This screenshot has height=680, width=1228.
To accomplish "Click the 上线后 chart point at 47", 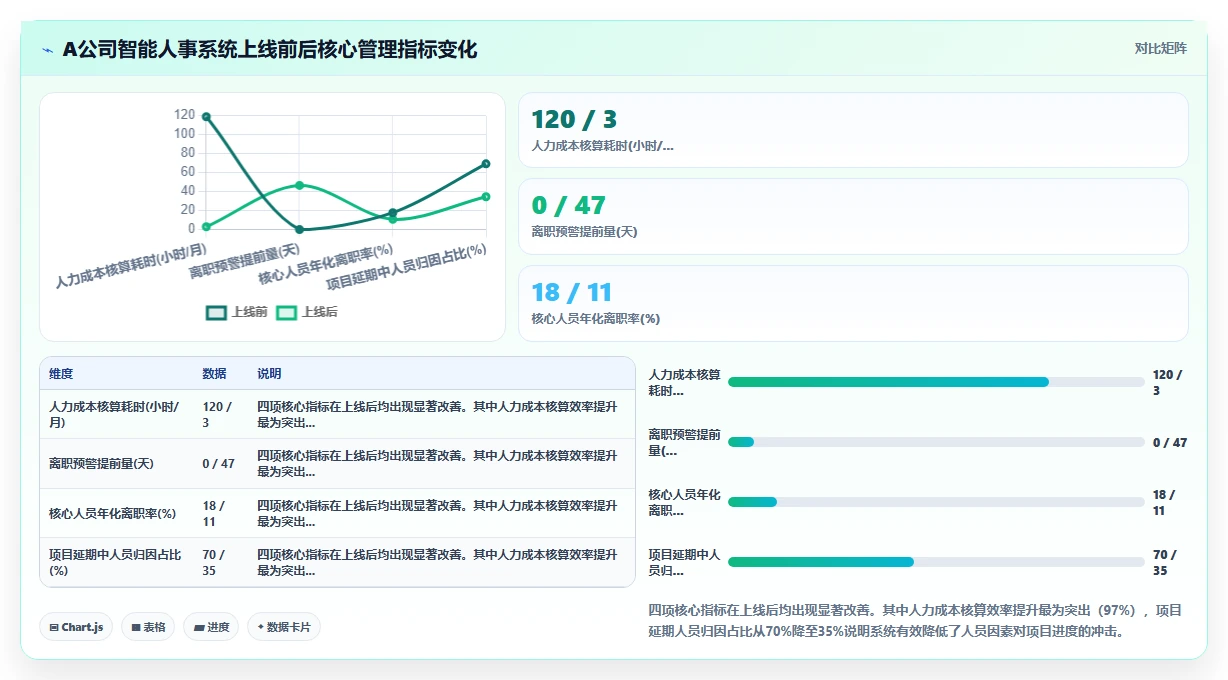I will [299, 185].
